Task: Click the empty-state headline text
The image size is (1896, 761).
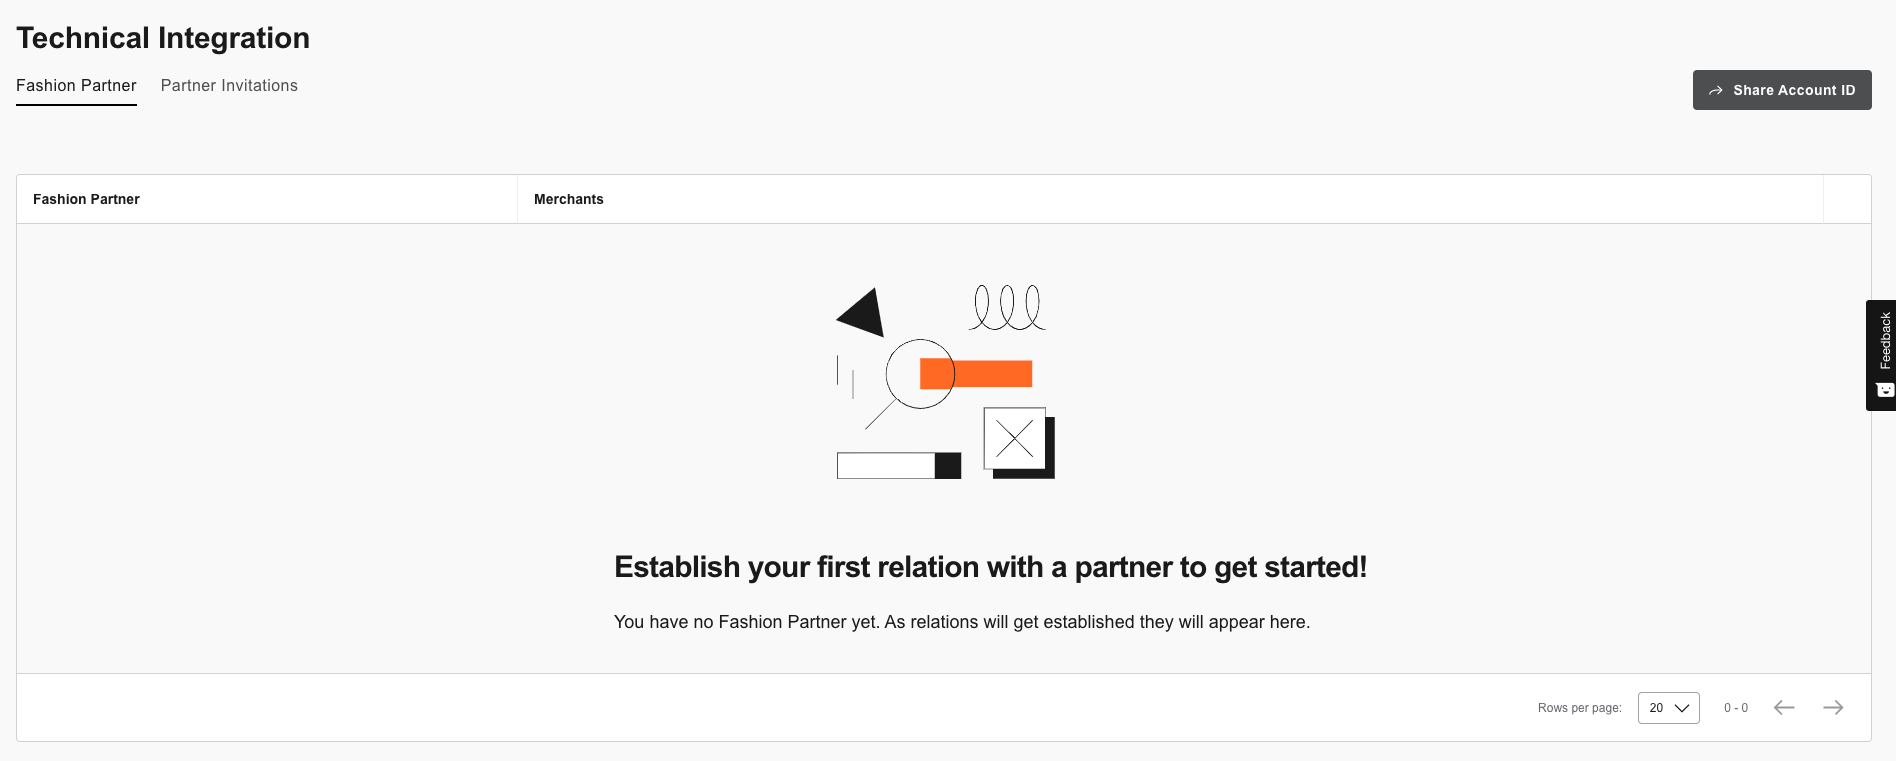Action: [x=990, y=567]
